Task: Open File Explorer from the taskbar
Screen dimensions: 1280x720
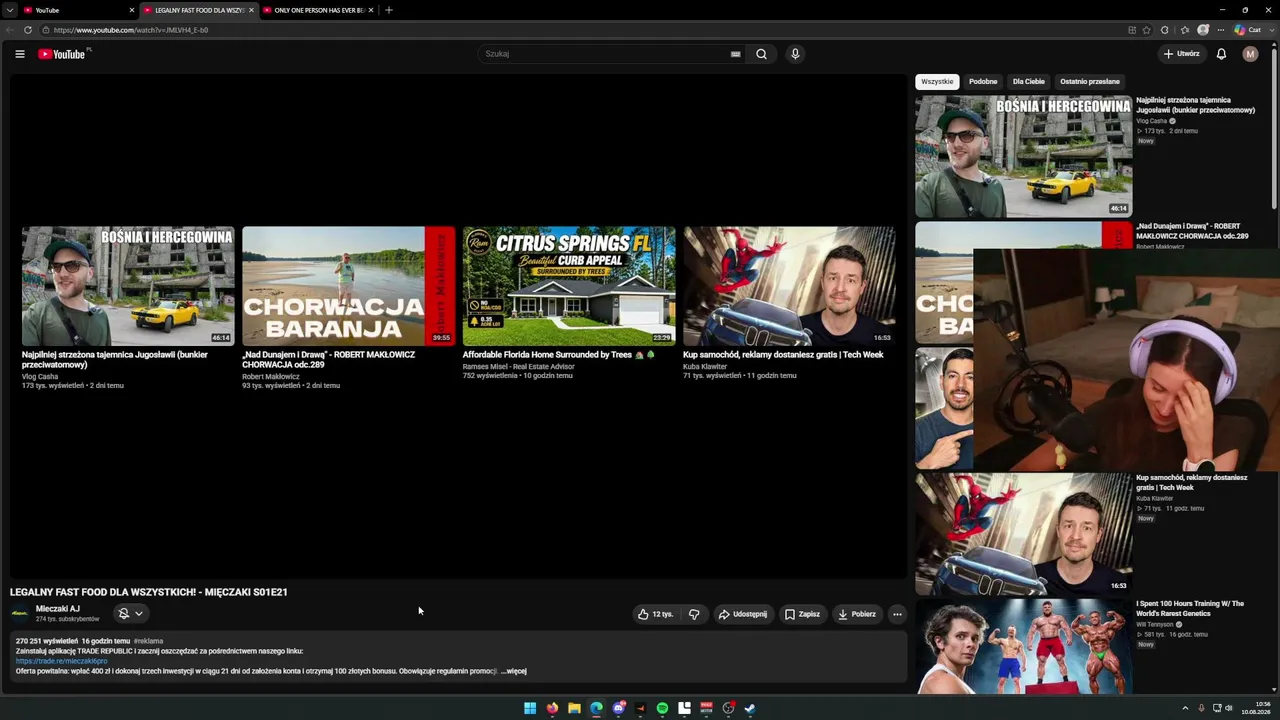Action: pos(574,708)
